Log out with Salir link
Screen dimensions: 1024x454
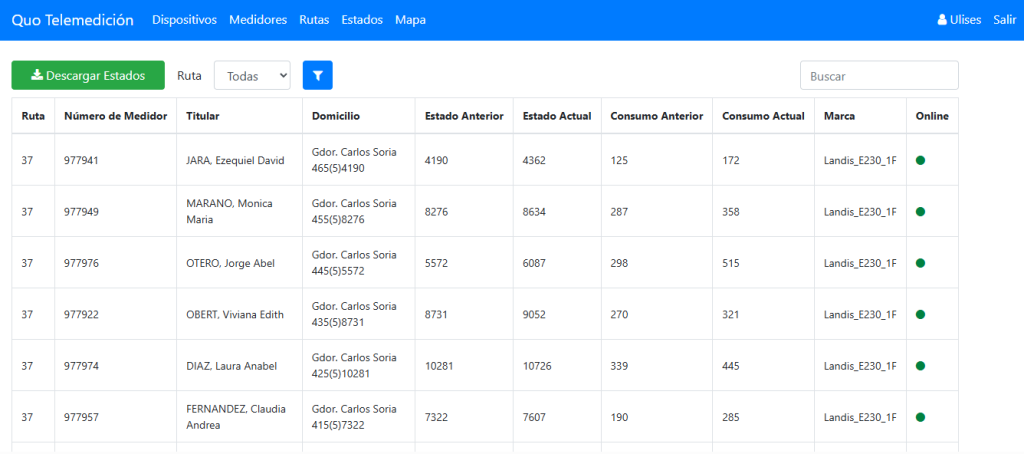[1004, 20]
